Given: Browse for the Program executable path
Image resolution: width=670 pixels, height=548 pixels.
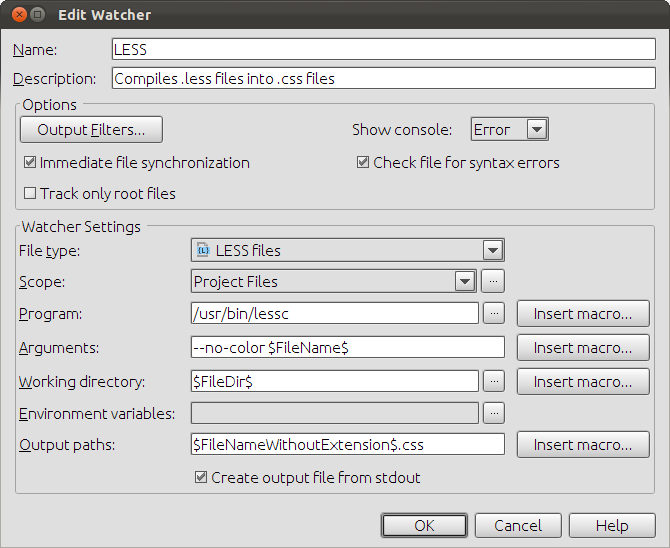Looking at the screenshot, I should pos(494,313).
